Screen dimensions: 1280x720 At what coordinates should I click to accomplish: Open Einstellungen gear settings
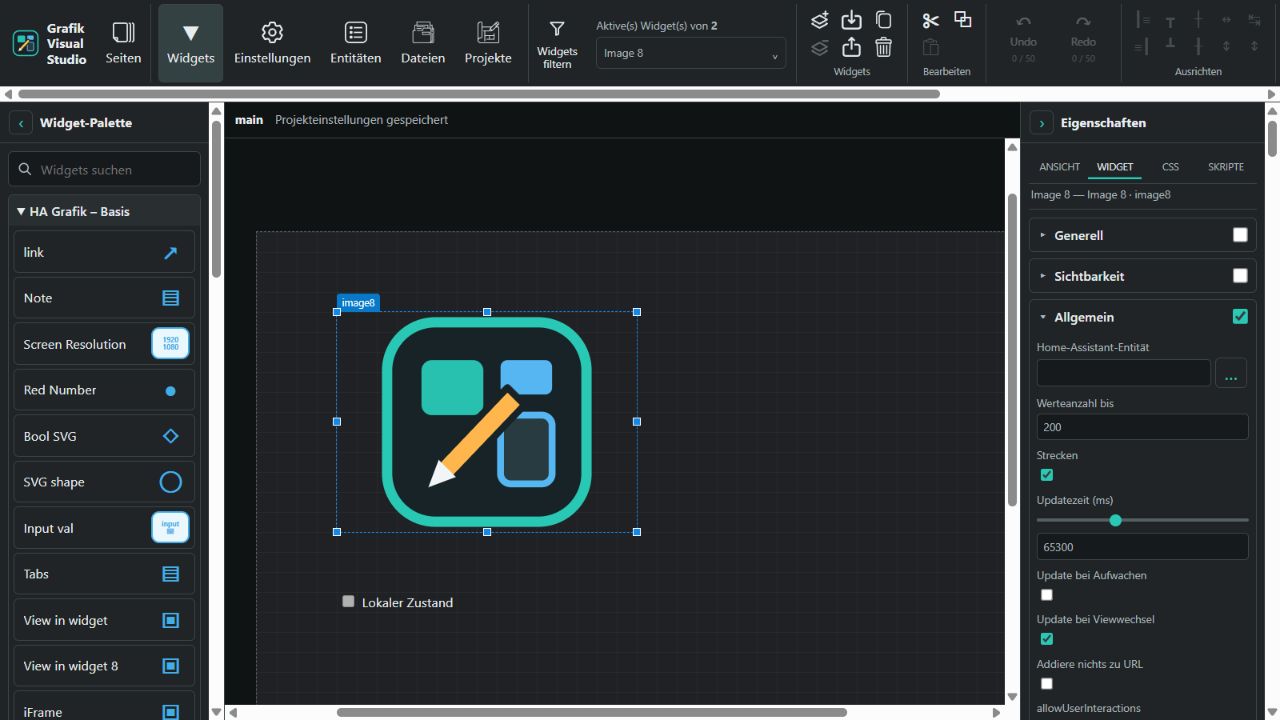pyautogui.click(x=272, y=43)
